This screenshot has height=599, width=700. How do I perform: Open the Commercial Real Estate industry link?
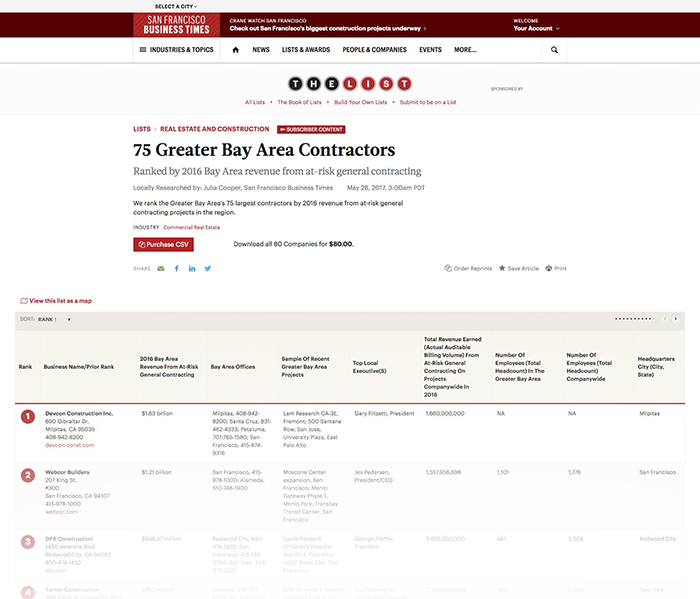[192, 228]
